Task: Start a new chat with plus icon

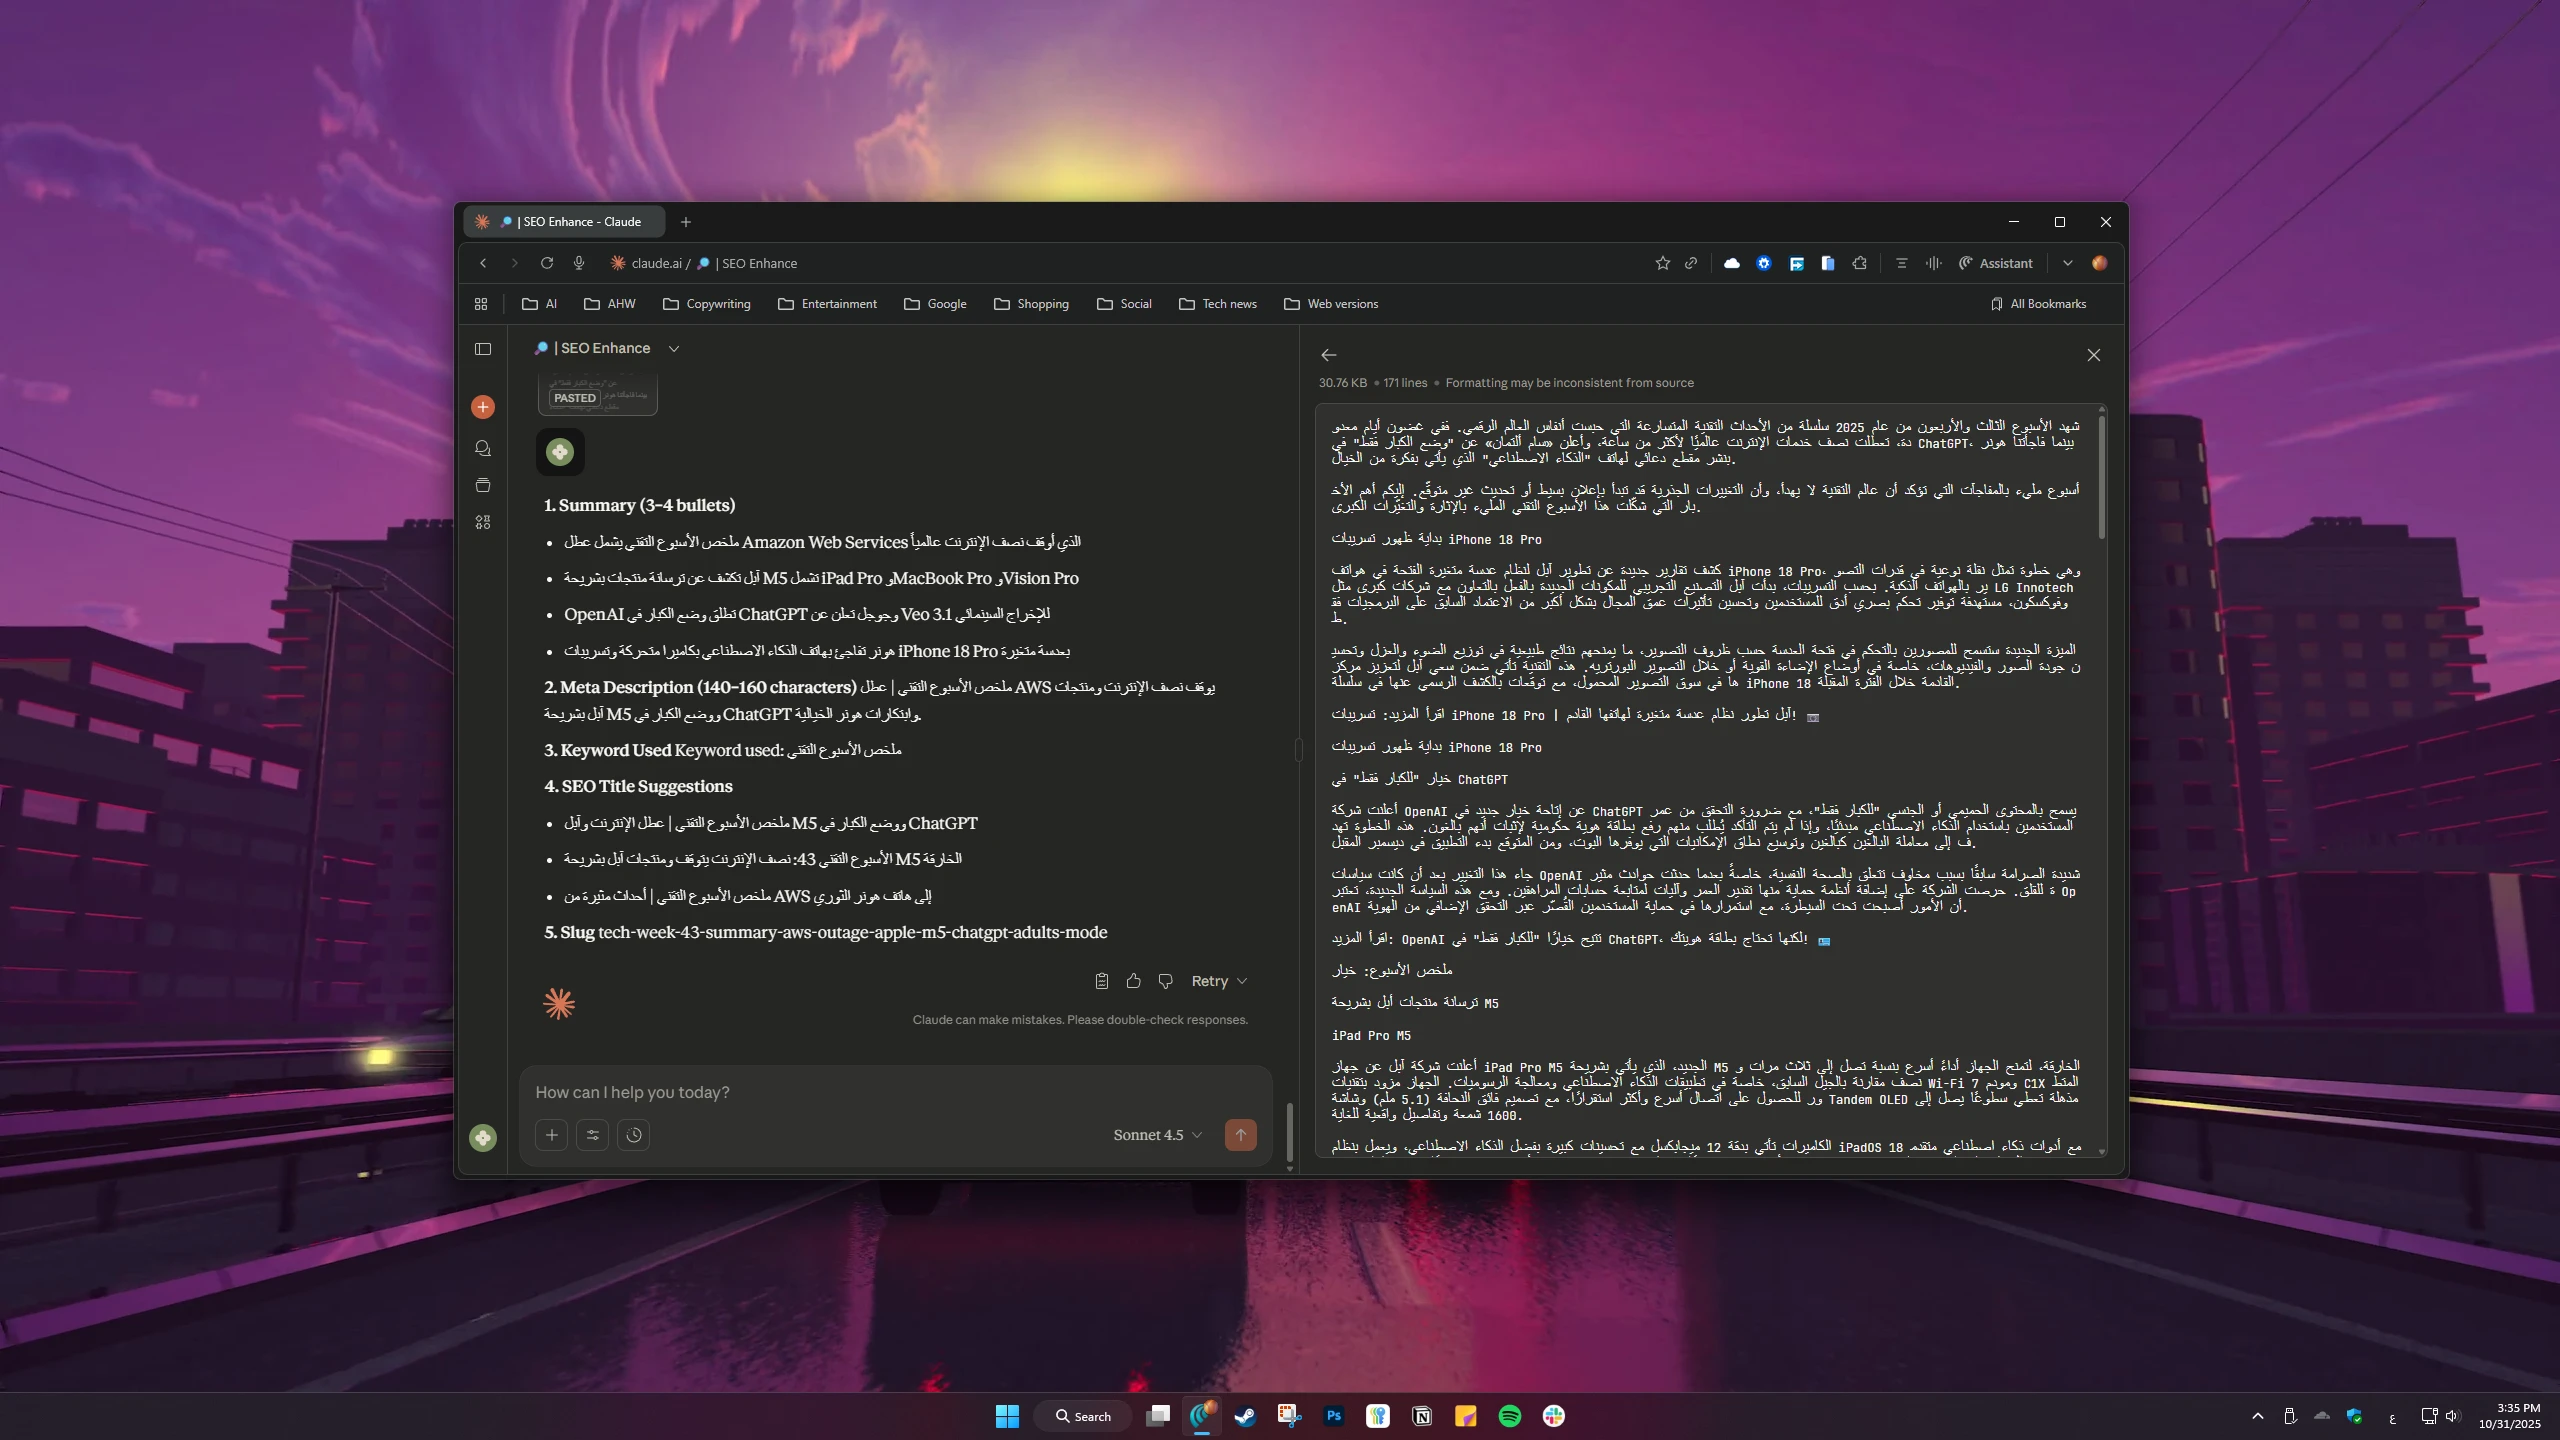Action: click(x=483, y=407)
